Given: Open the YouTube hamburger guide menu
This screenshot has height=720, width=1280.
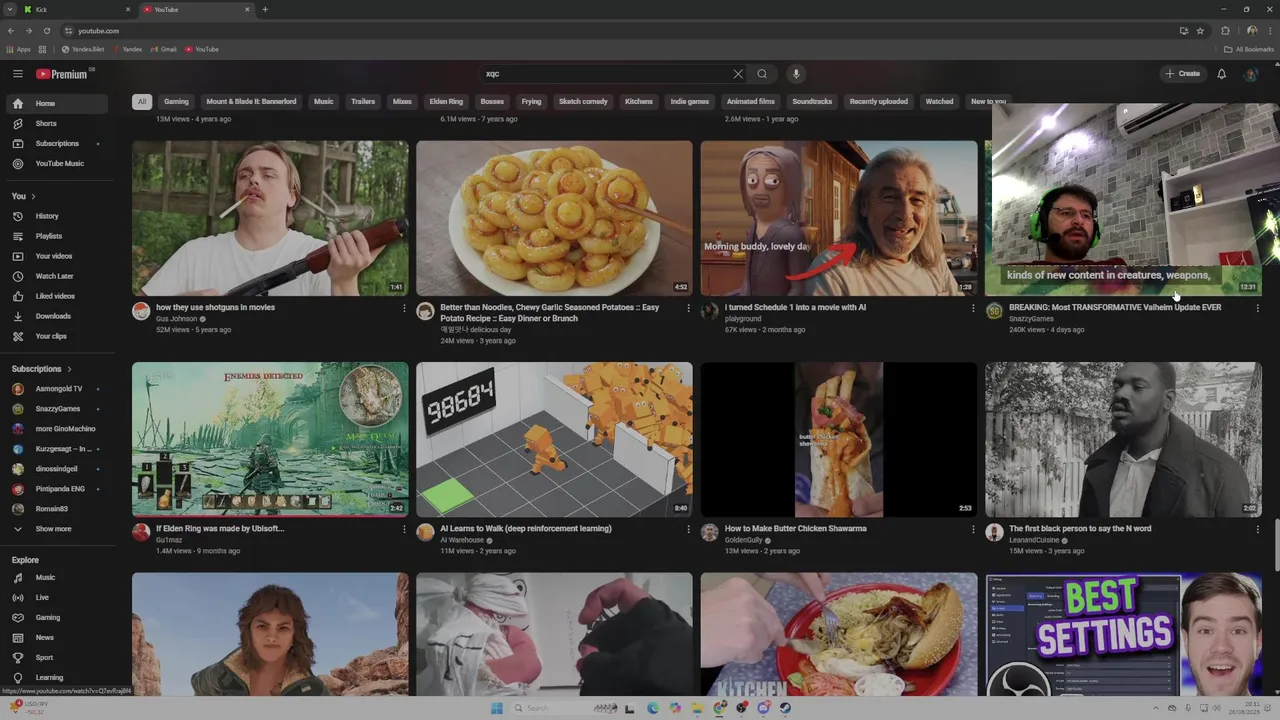Looking at the screenshot, I should click(x=17, y=74).
